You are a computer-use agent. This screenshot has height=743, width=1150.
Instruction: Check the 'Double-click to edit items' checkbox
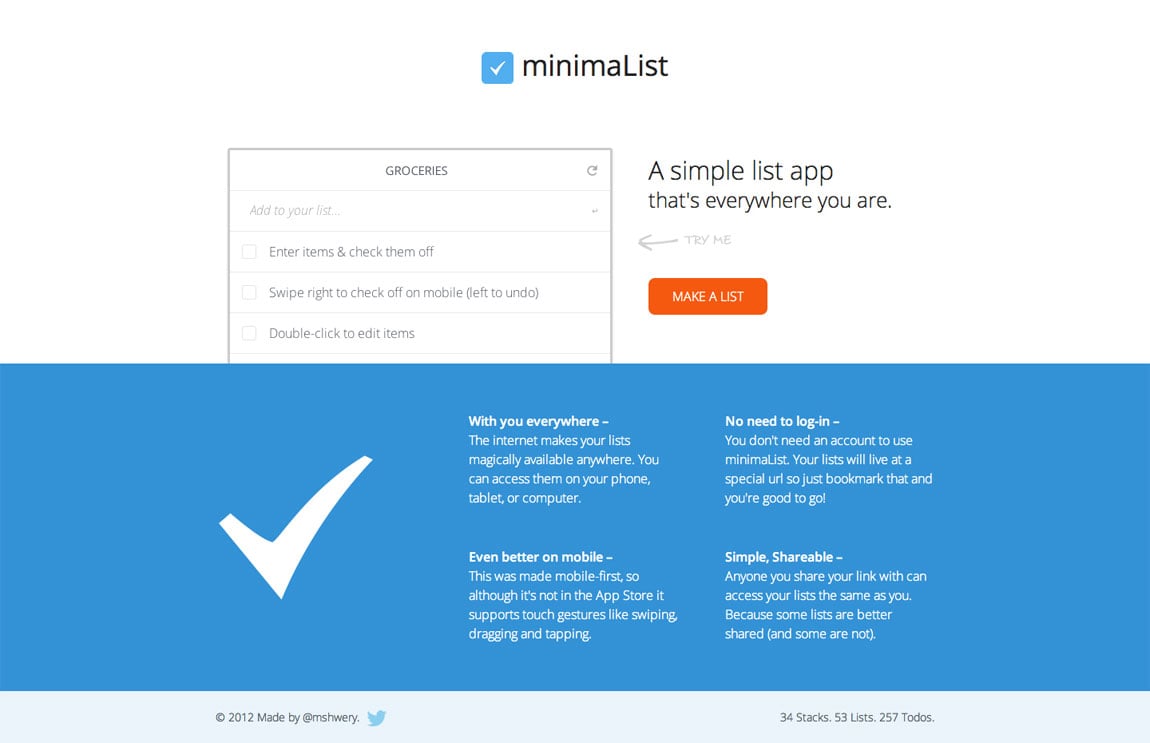click(249, 333)
